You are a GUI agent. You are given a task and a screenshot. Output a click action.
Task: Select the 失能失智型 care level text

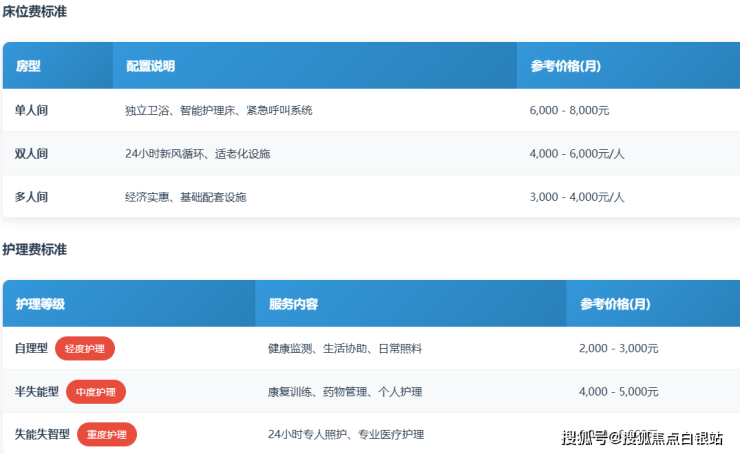coord(43,435)
